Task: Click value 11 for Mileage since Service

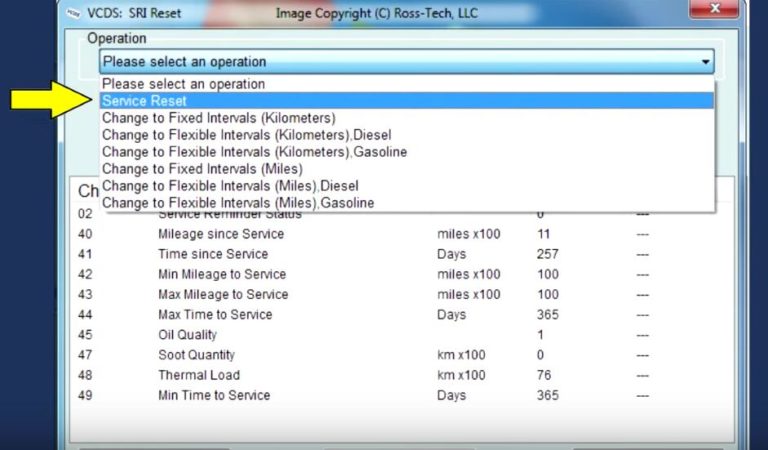Action: click(x=543, y=234)
